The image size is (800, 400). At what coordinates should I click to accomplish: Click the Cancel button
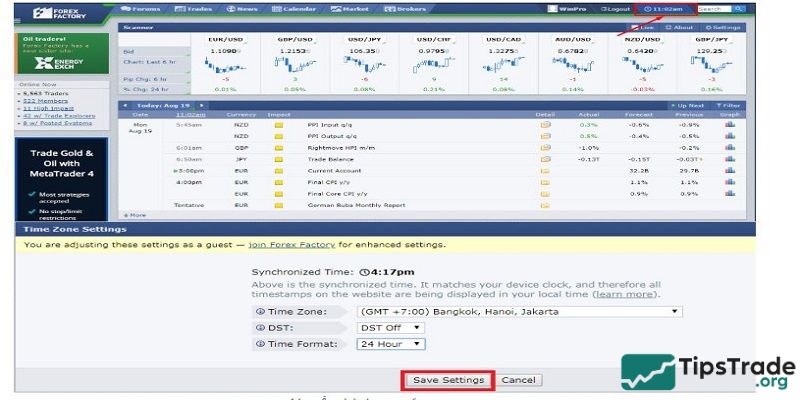[x=519, y=380]
